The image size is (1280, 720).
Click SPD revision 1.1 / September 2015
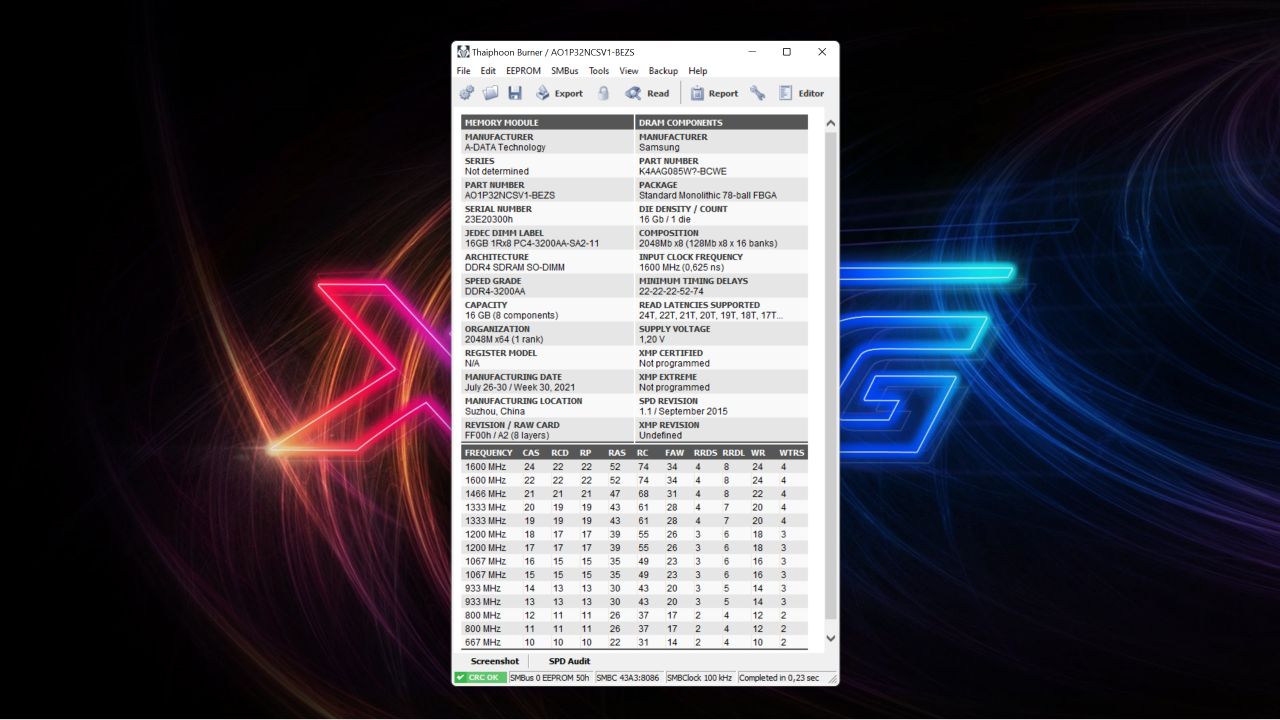[x=683, y=411]
